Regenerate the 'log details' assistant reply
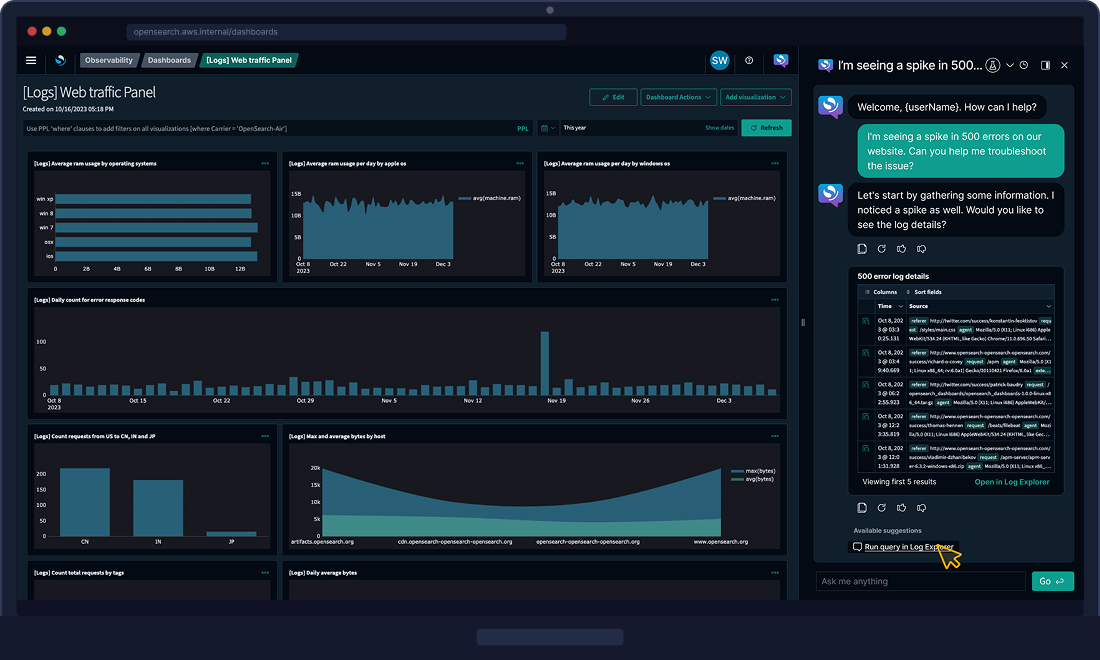 point(882,249)
